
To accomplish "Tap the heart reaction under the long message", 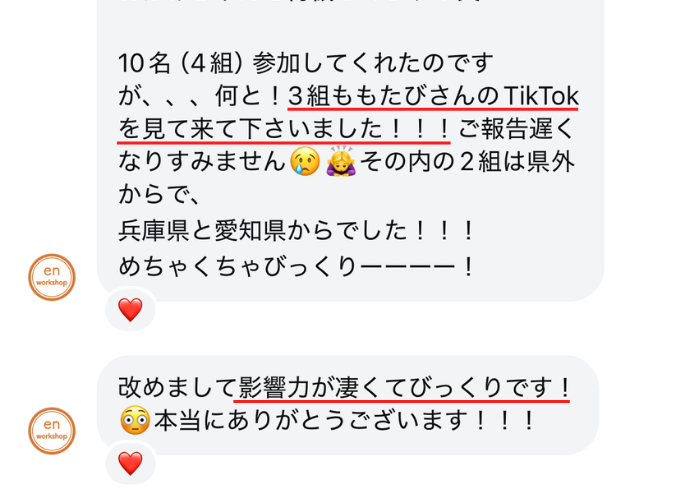I will 130,310.
